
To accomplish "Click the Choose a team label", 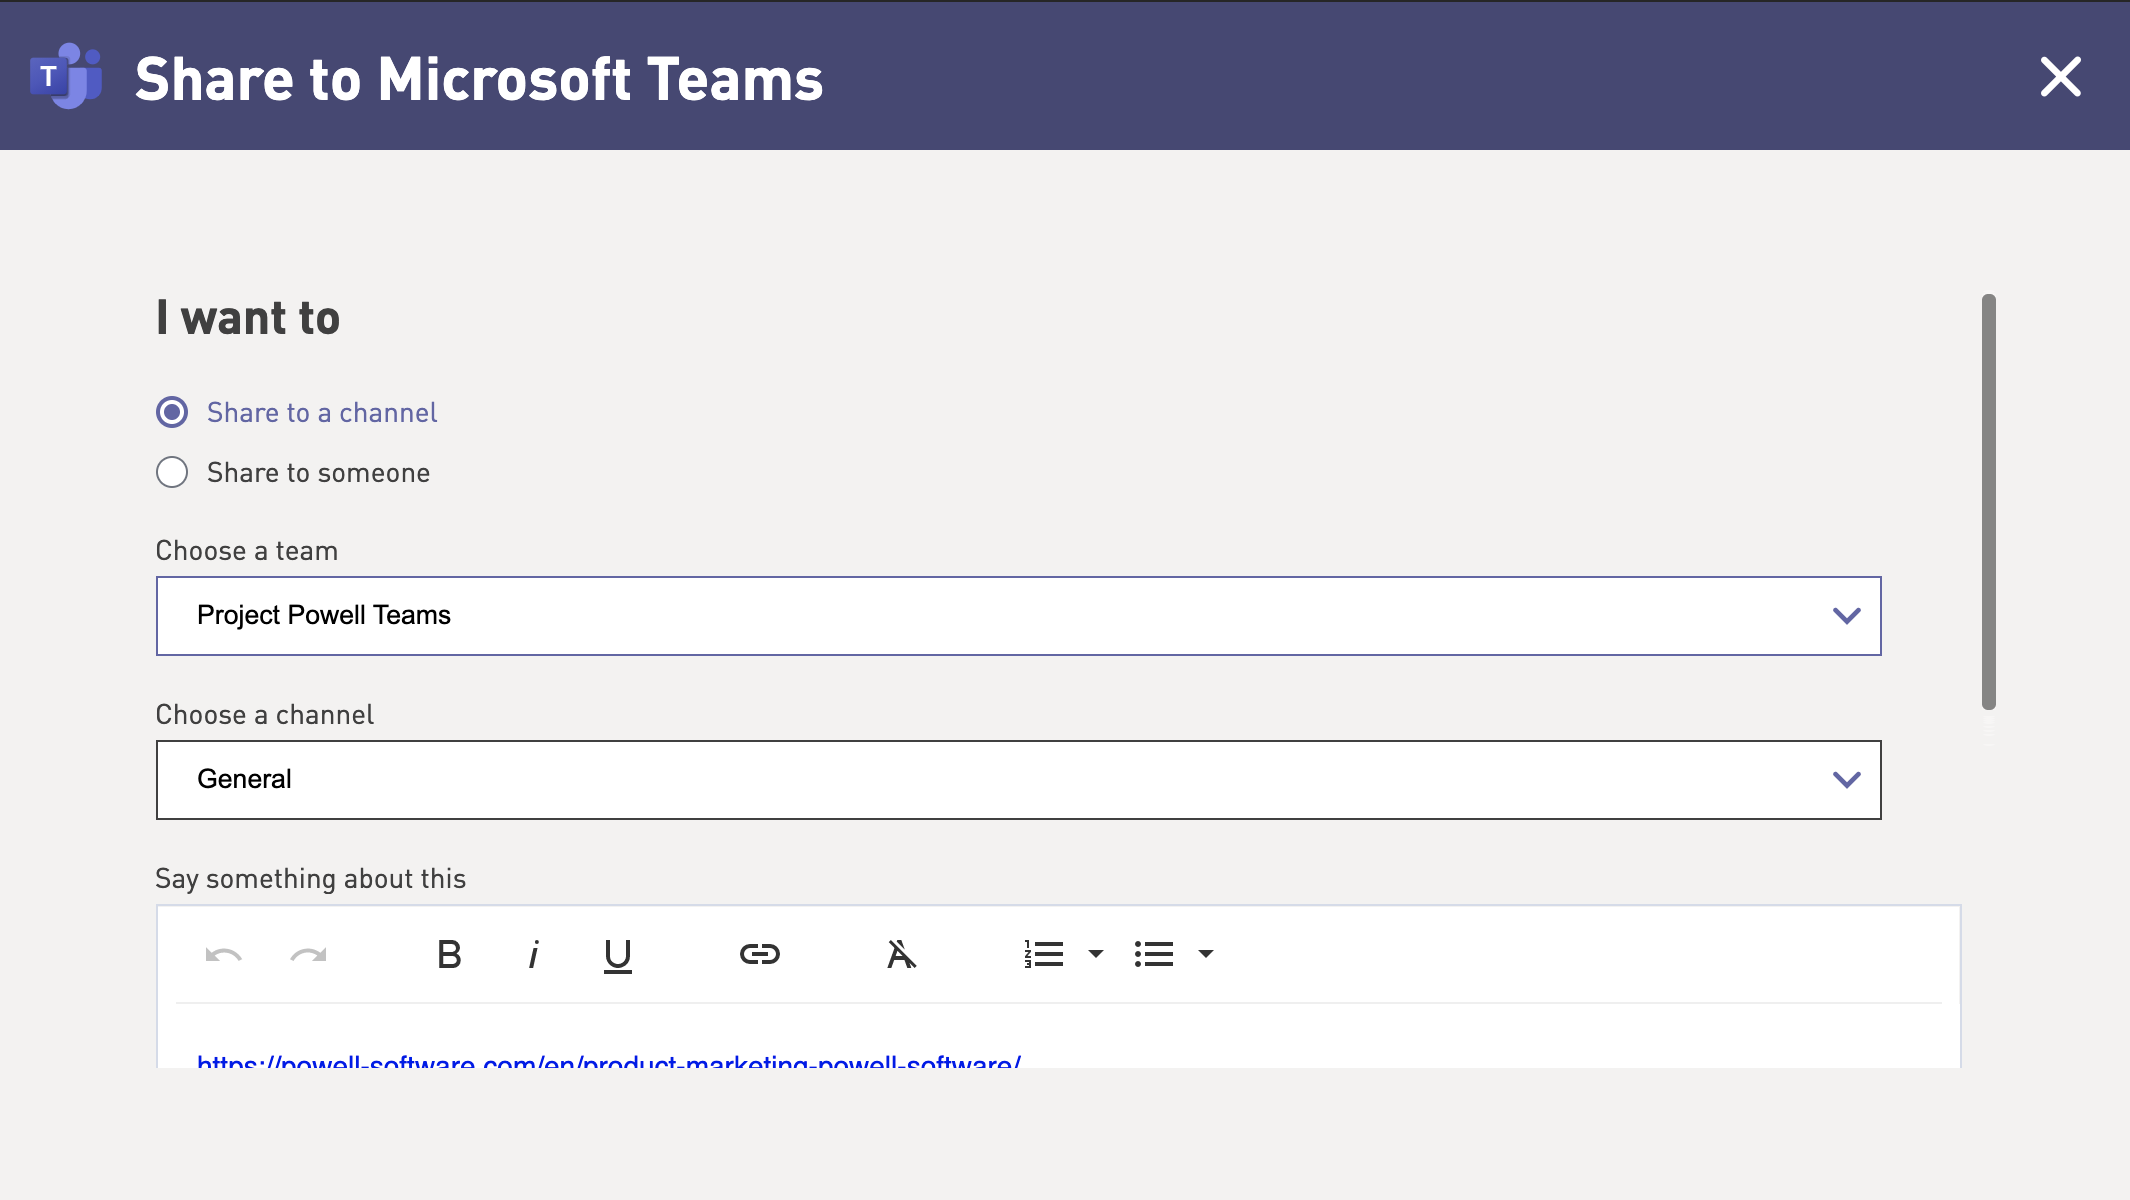I will click(x=247, y=551).
